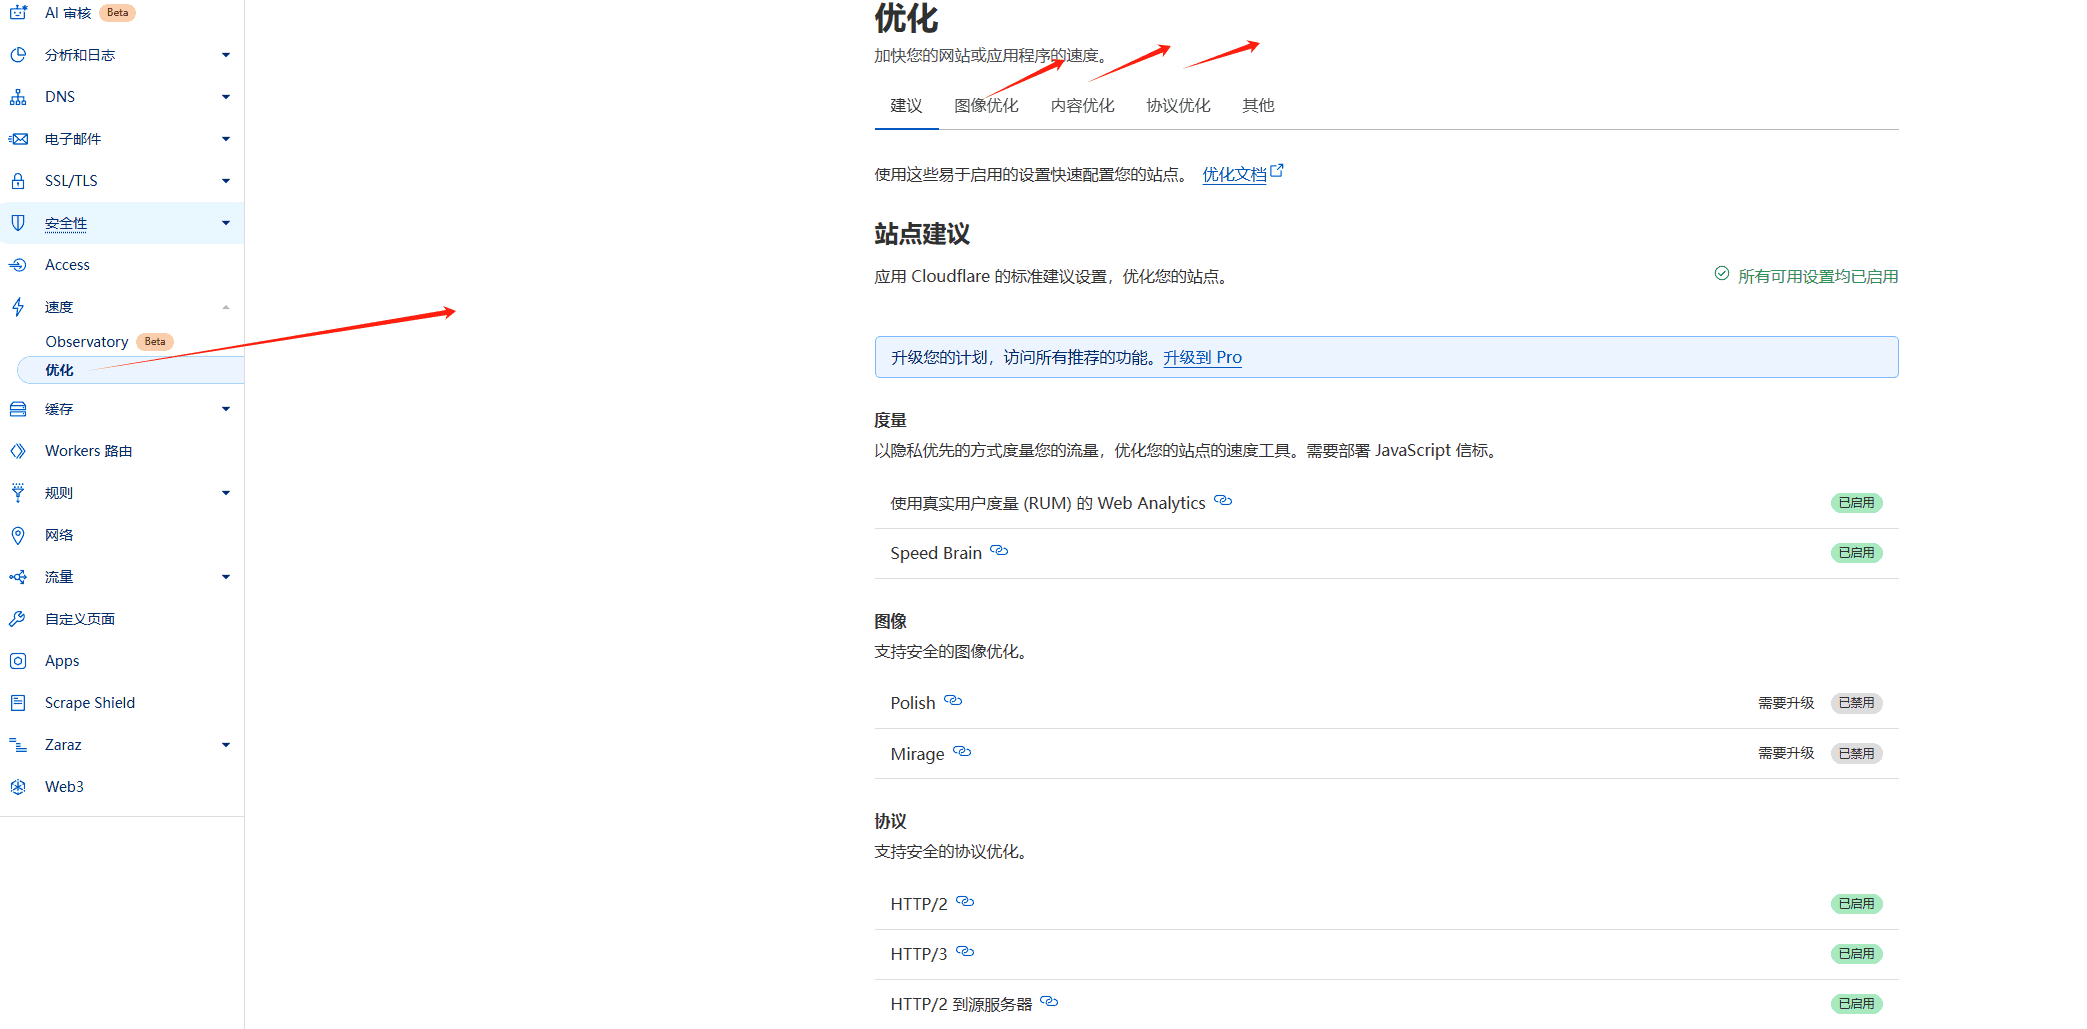Click the 升级到 Pro link
The height and width of the screenshot is (1029, 2087).
[1203, 357]
